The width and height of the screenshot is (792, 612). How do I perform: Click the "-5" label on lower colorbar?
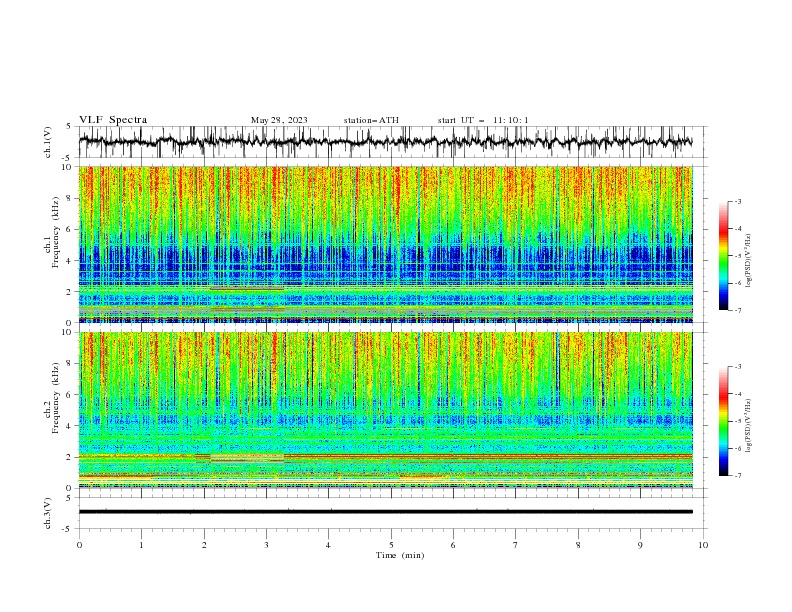pyautogui.click(x=737, y=421)
